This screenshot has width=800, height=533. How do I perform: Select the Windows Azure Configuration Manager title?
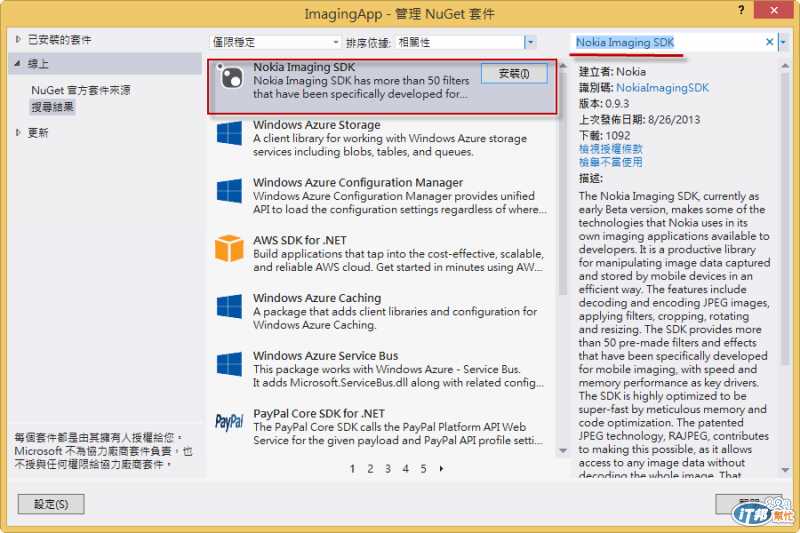click(x=358, y=183)
